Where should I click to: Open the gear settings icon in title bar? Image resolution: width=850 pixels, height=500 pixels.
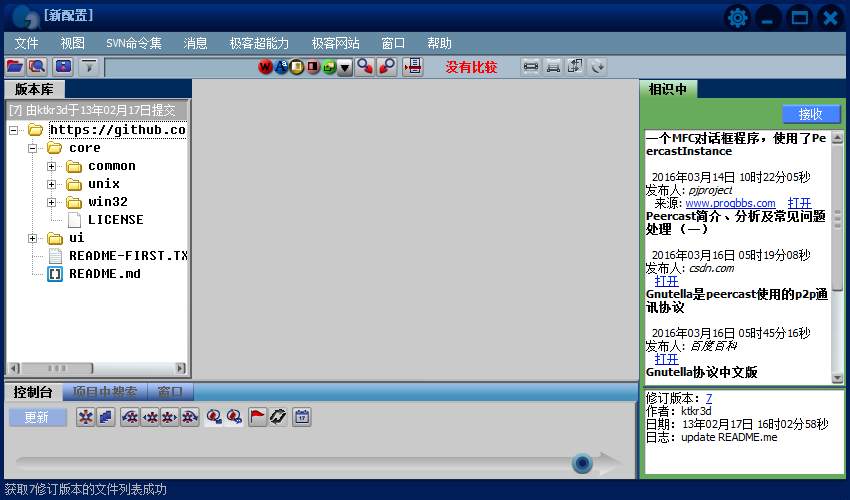click(737, 18)
